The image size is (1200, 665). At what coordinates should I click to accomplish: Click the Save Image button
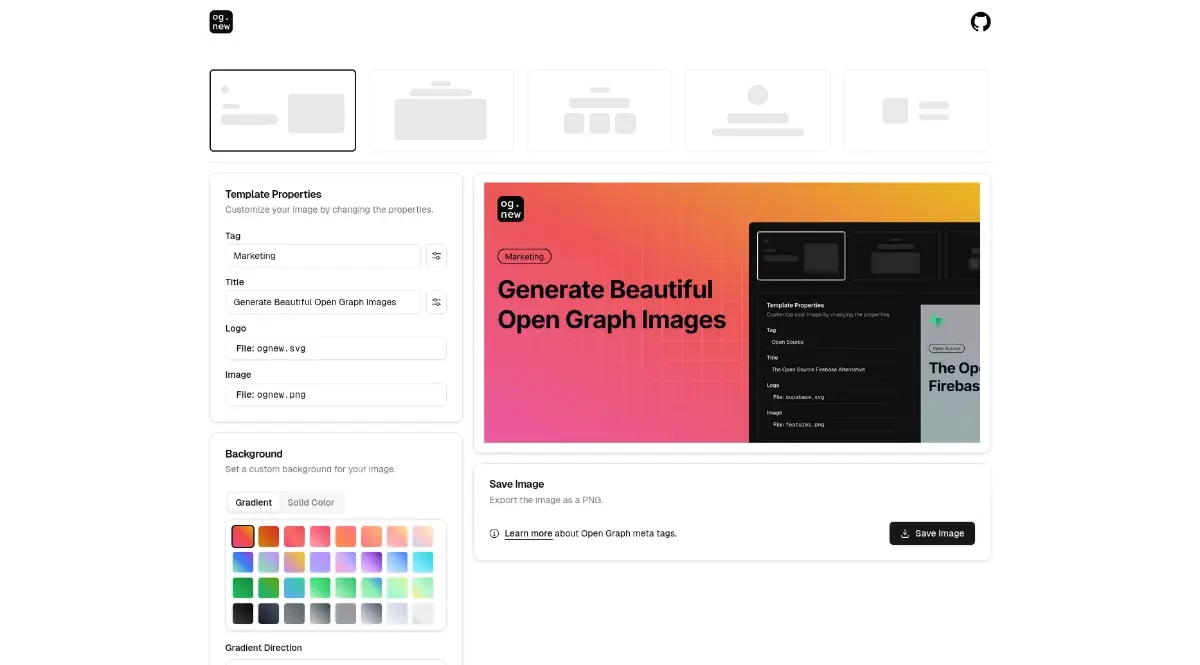point(931,533)
